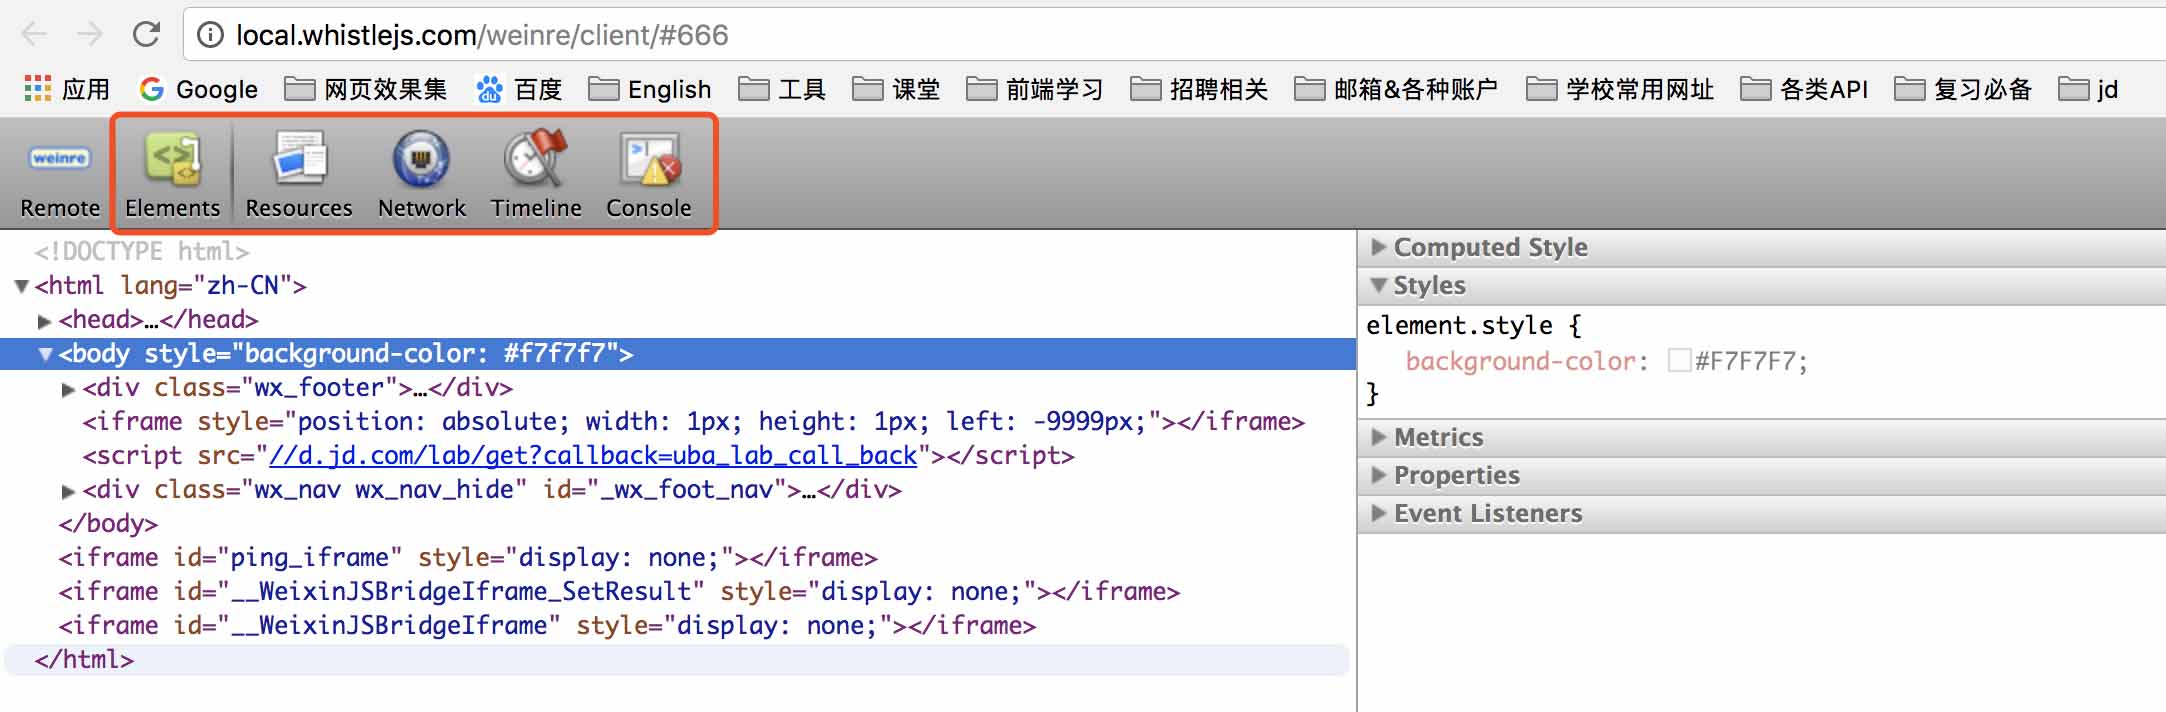Click the background-color property name
The image size is (2166, 712).
click(1520, 361)
